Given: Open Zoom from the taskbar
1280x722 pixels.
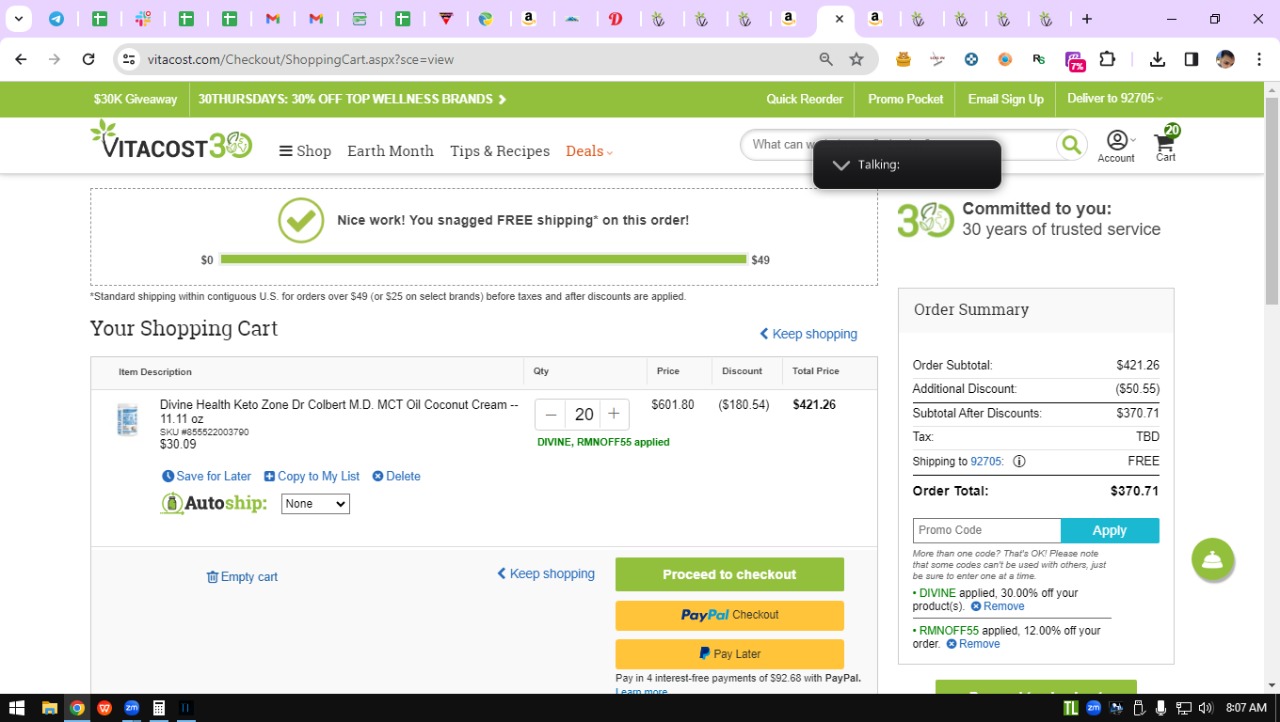Looking at the screenshot, I should 131,708.
